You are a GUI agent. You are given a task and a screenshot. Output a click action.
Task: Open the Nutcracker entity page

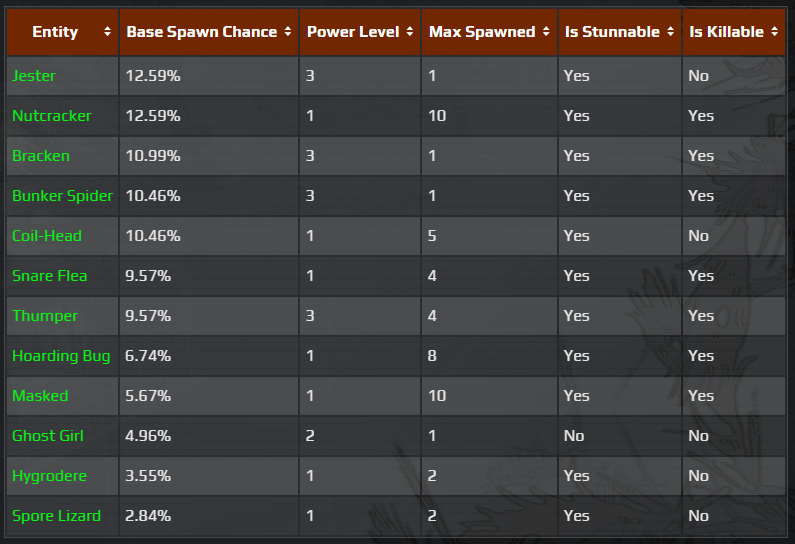[x=51, y=116]
